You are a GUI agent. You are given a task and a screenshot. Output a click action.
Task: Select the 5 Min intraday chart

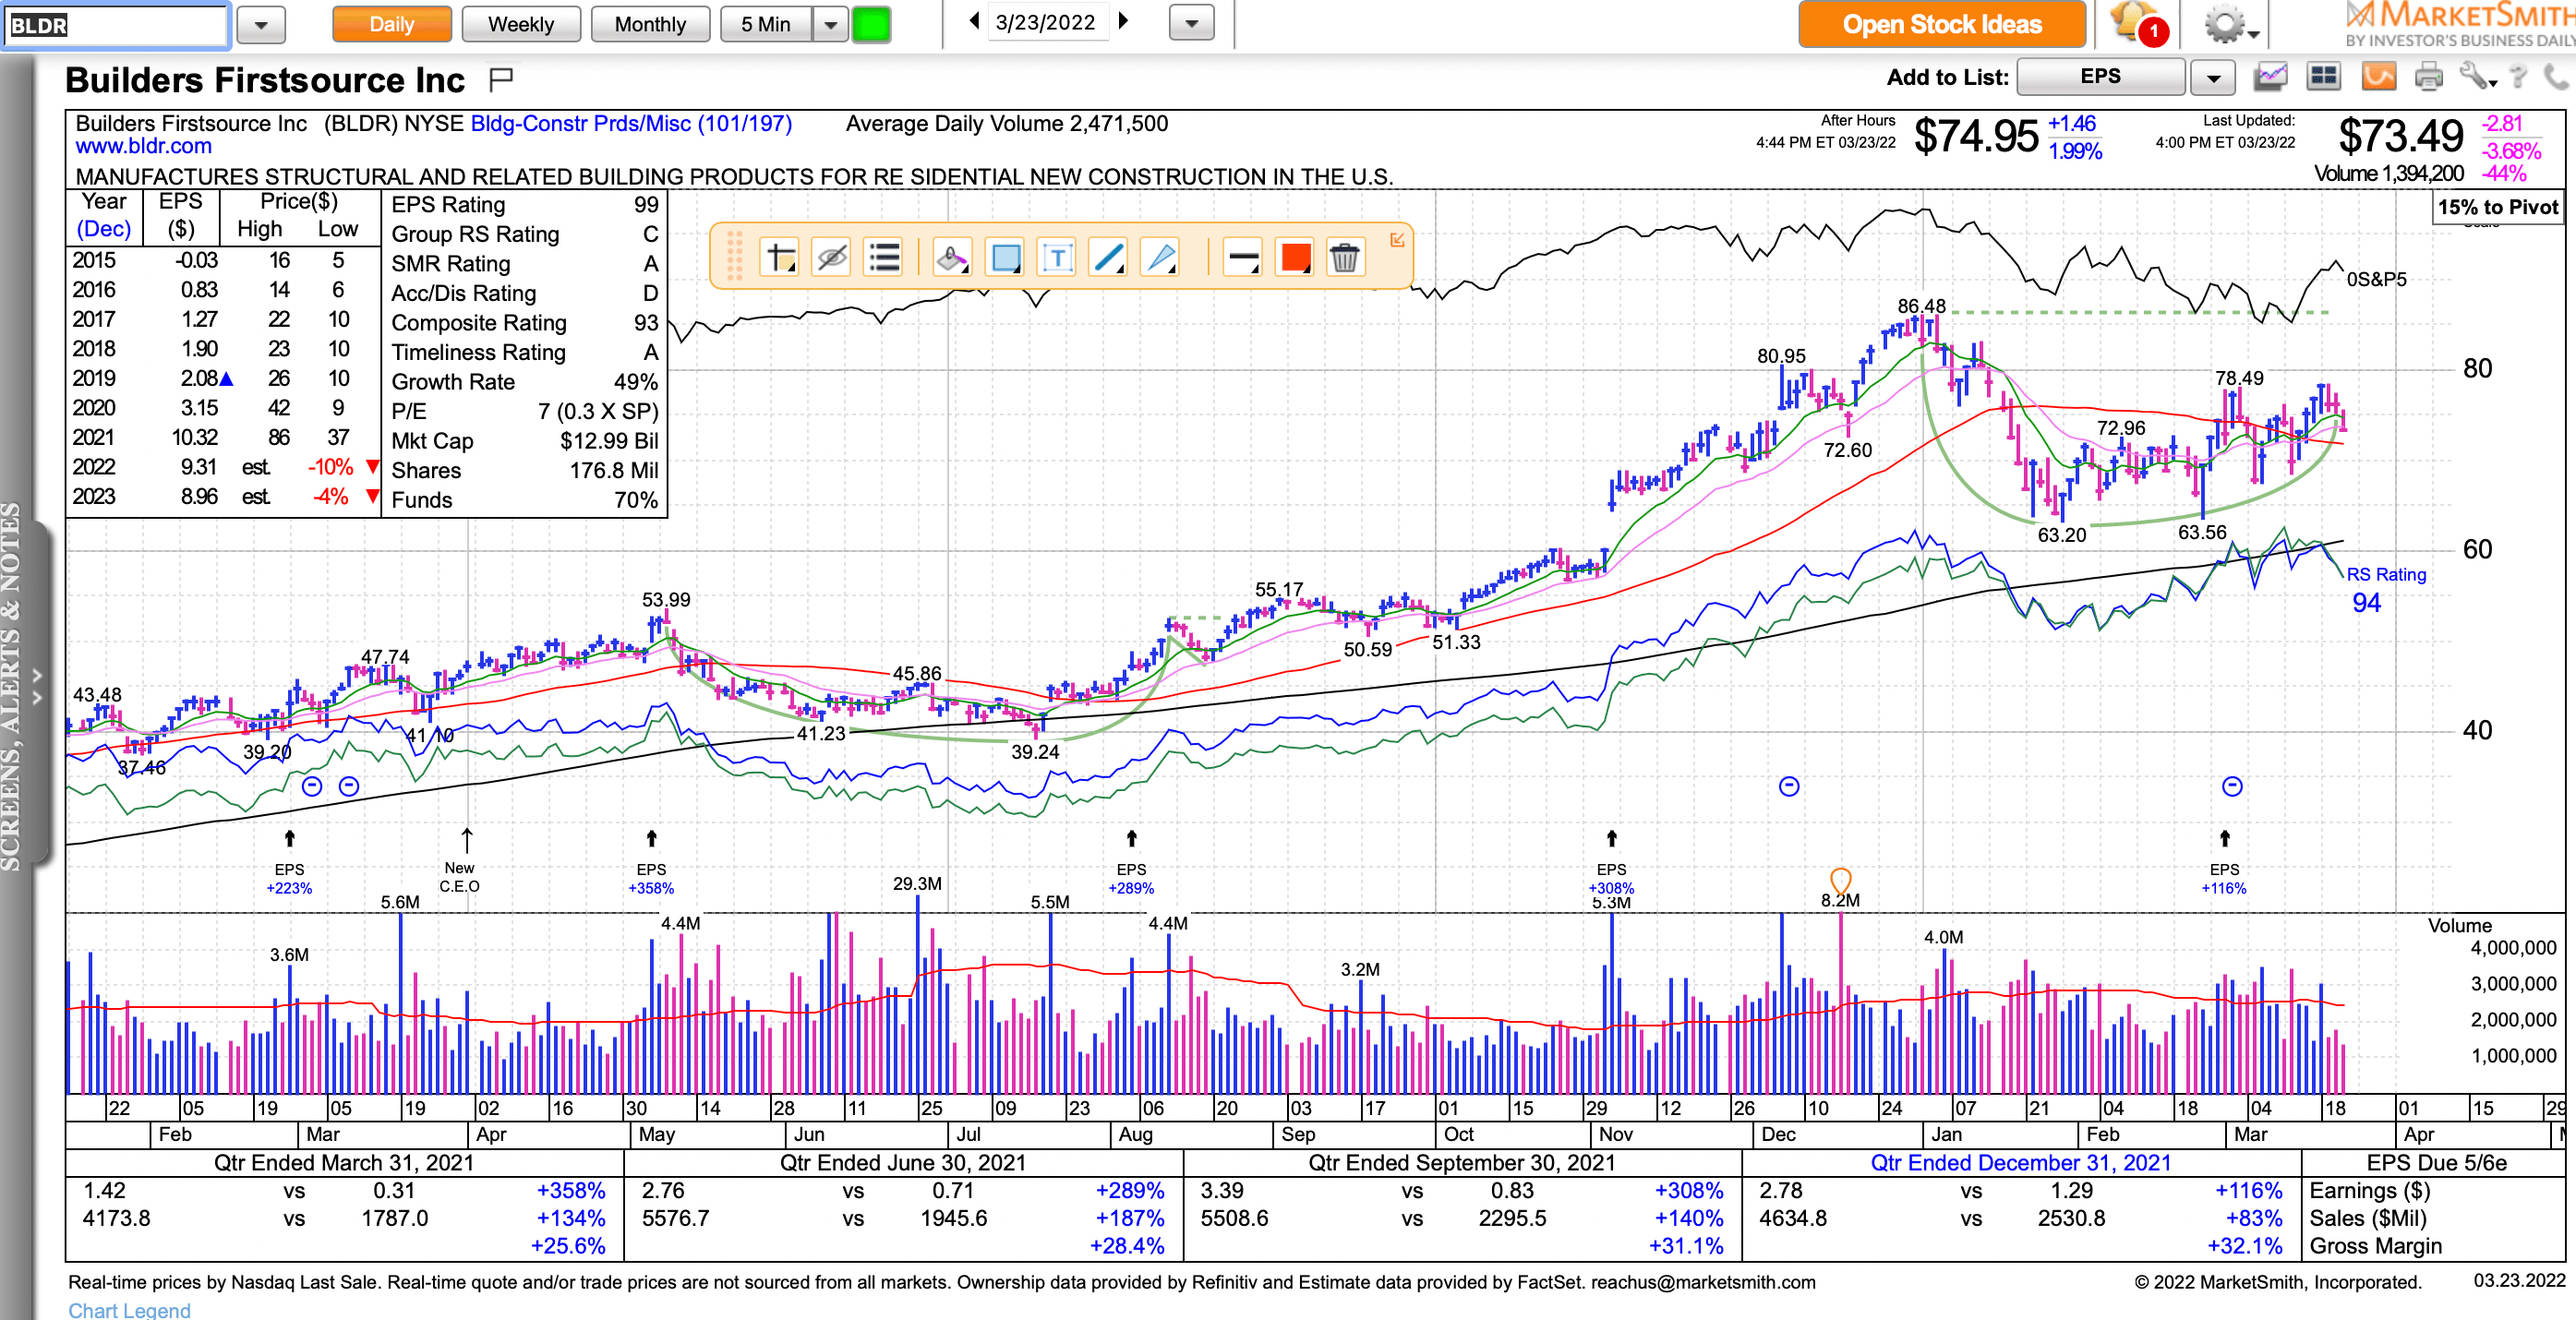coord(766,24)
